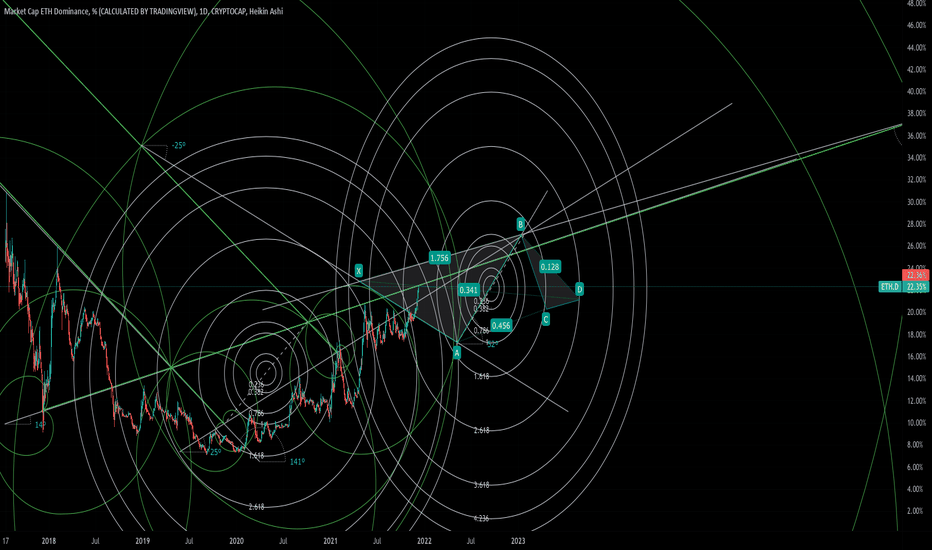
Task: Click the Jul label between 2019 and 2020
Action: (189, 541)
